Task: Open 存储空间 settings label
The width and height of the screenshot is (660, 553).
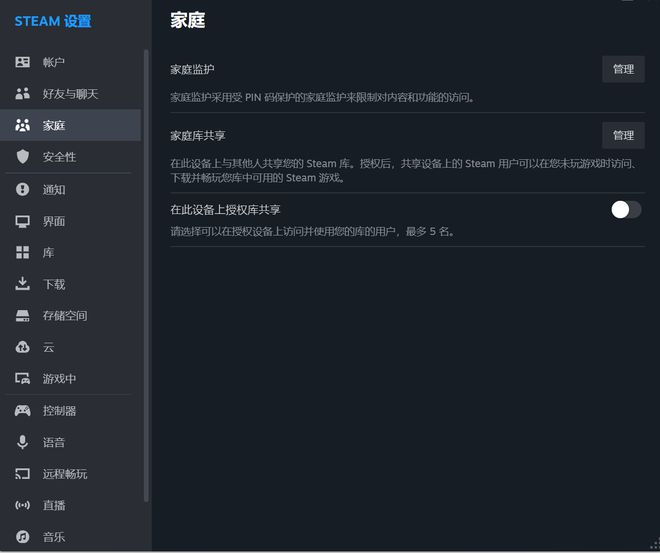Action: (x=65, y=316)
